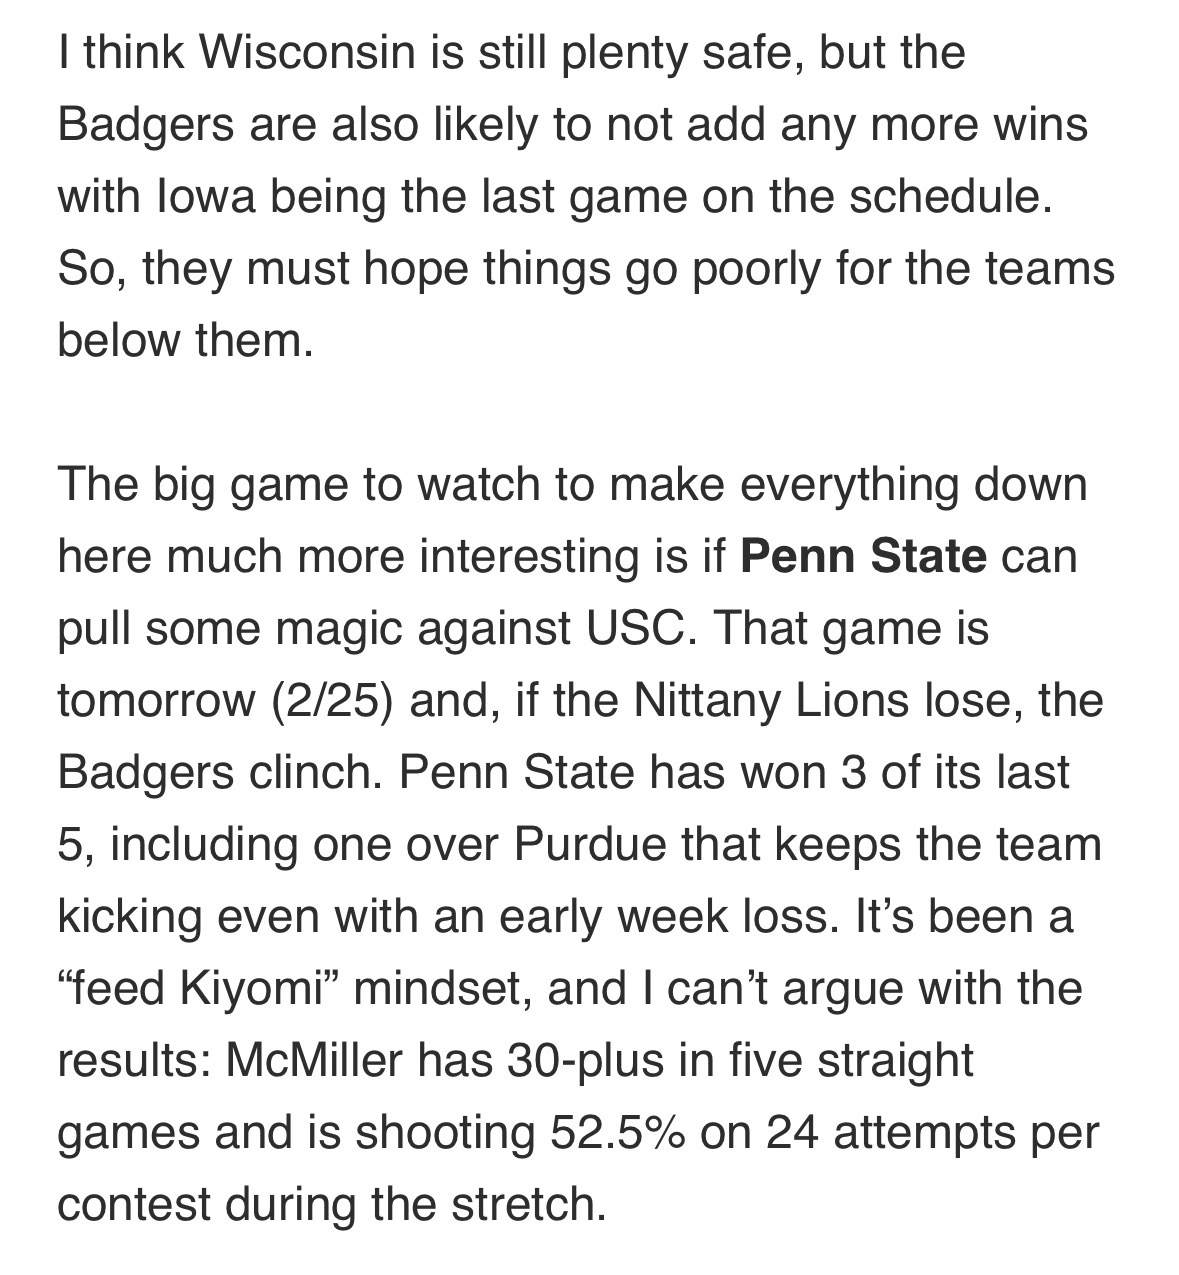Viewport: 1179px width, 1275px height.
Task: Click the phrase during the stretch
Action: (x=416, y=1205)
